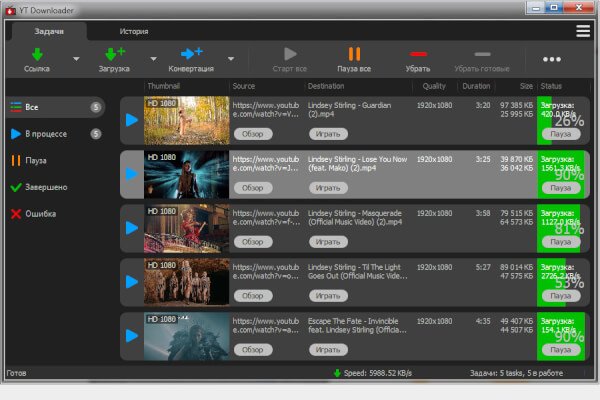Click play arrow on Lose You Now row

pyautogui.click(x=132, y=174)
